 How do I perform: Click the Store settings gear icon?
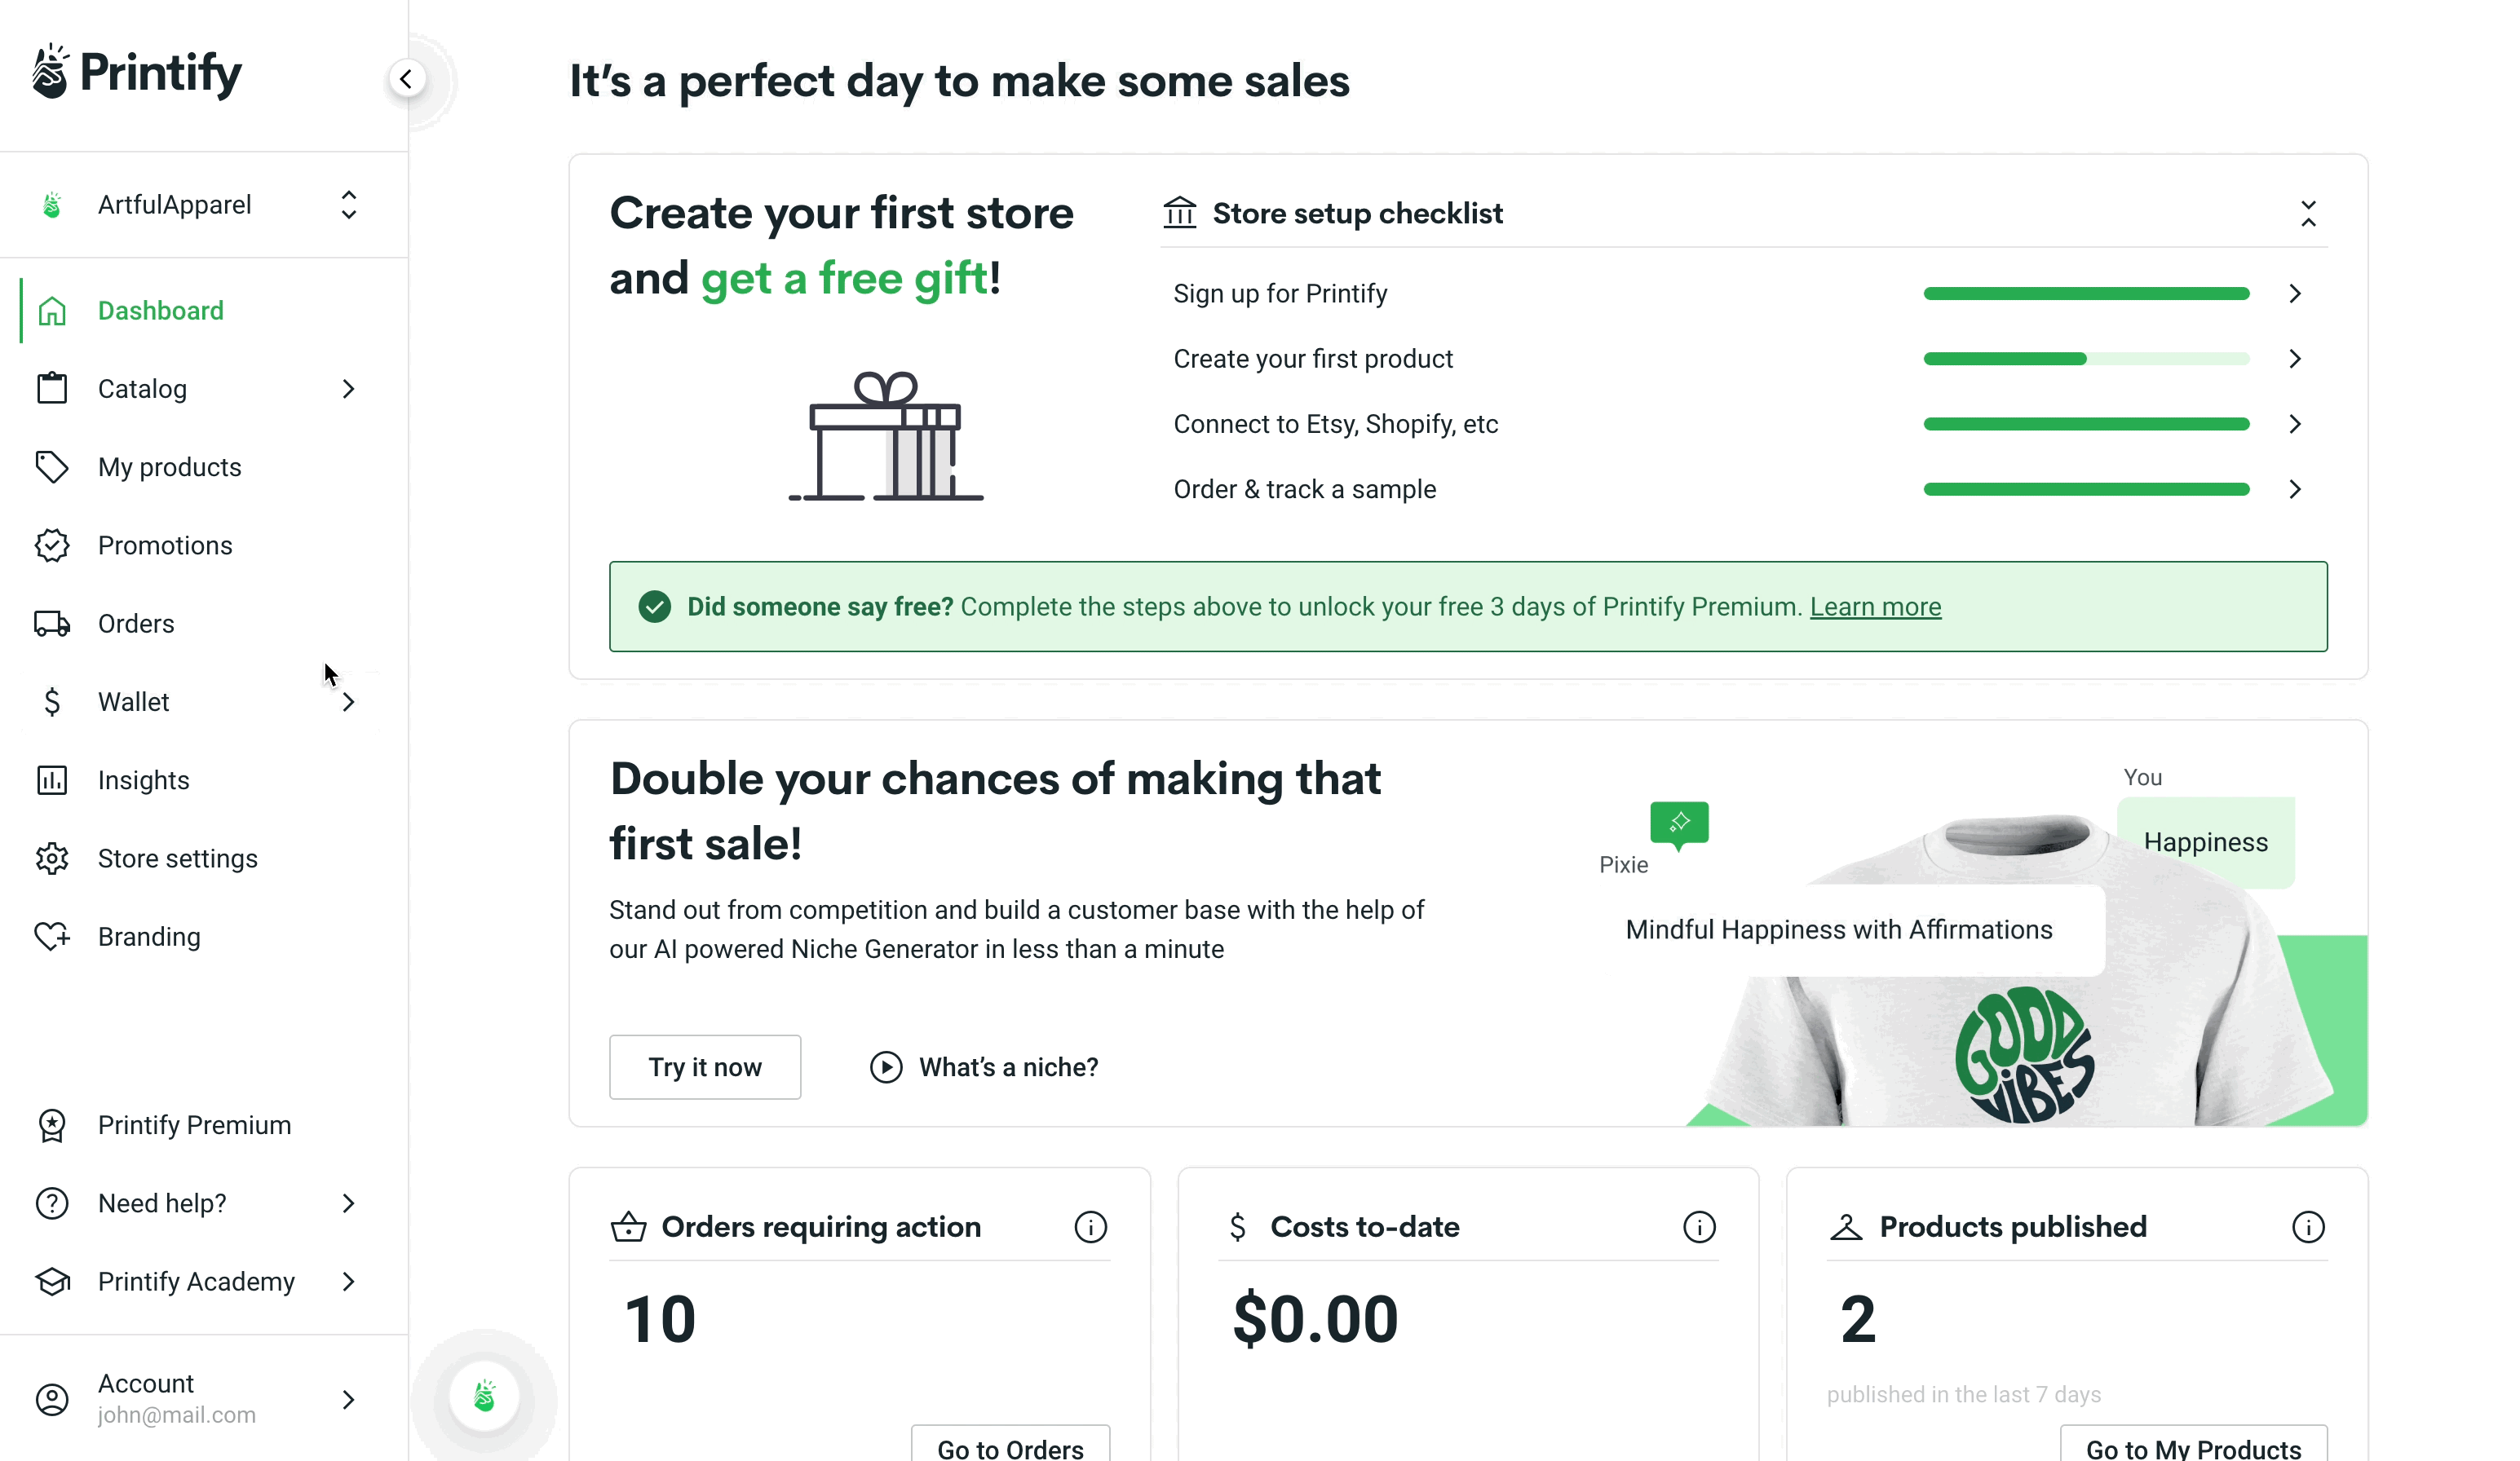[x=52, y=858]
